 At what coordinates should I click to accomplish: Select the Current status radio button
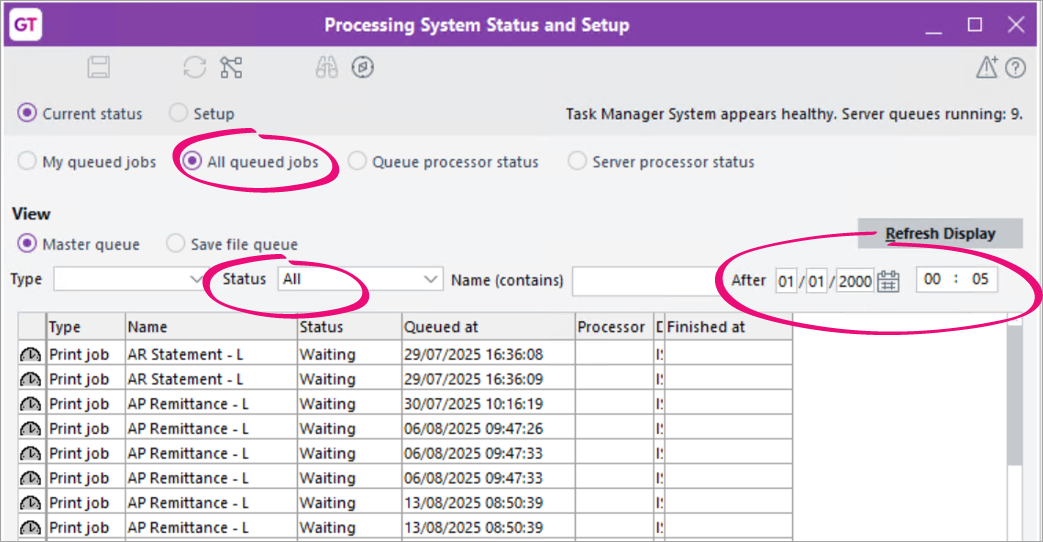[27, 113]
